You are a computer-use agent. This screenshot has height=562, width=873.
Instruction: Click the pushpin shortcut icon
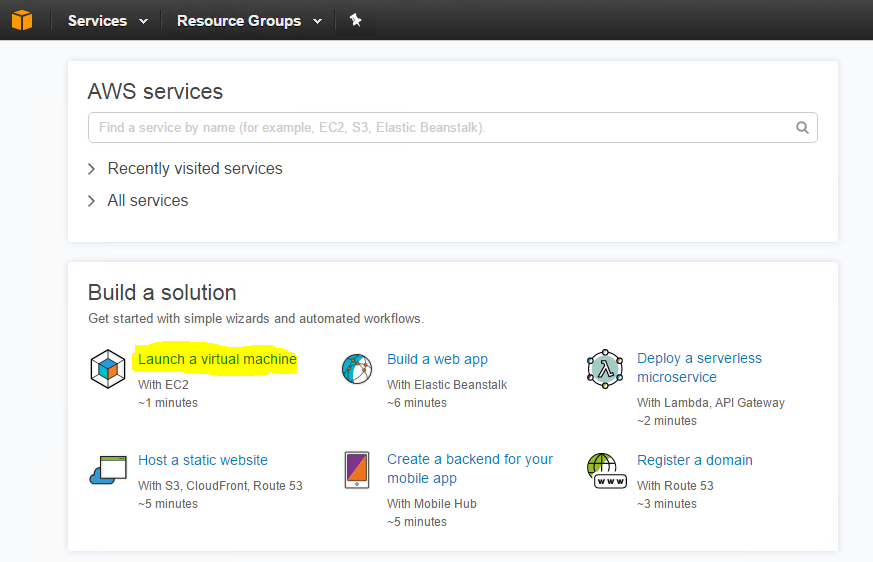pos(355,21)
